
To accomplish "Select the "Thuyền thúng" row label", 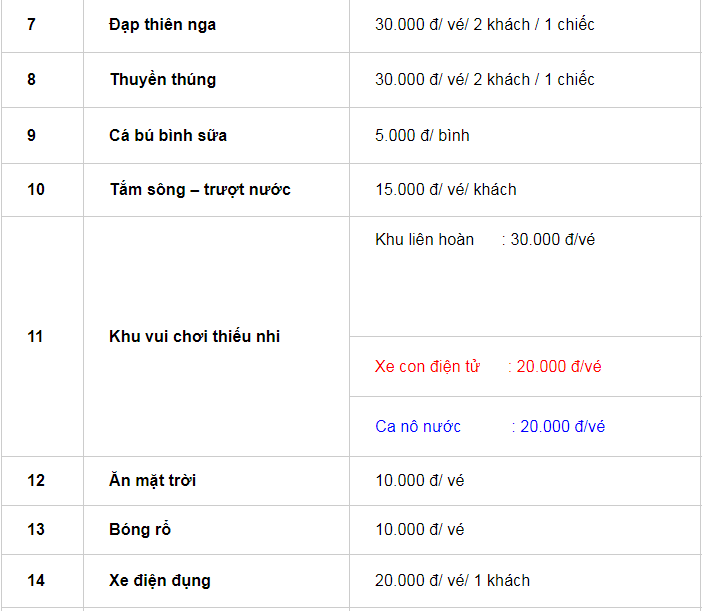I will tap(162, 79).
